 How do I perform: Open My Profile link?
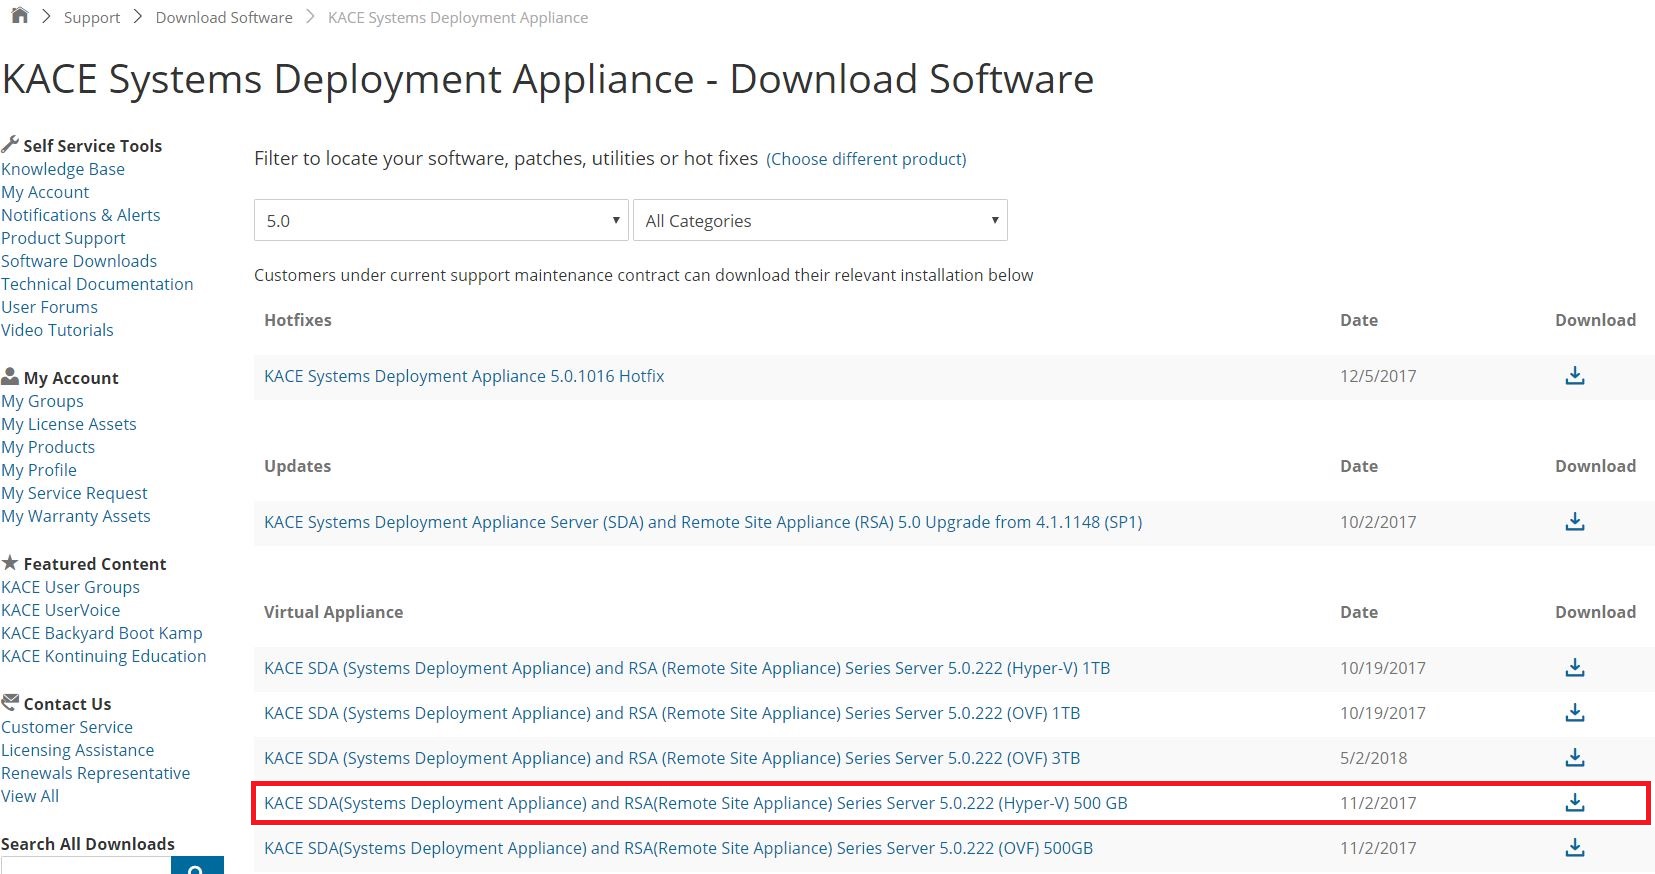click(x=39, y=470)
